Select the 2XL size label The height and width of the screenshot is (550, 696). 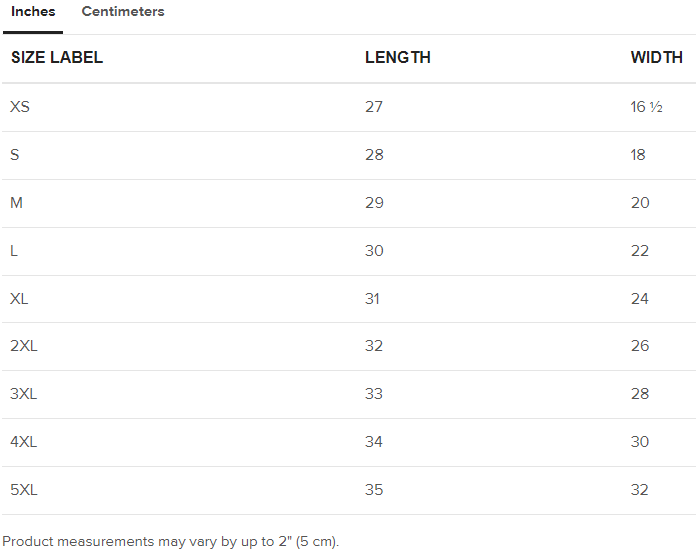(24, 346)
